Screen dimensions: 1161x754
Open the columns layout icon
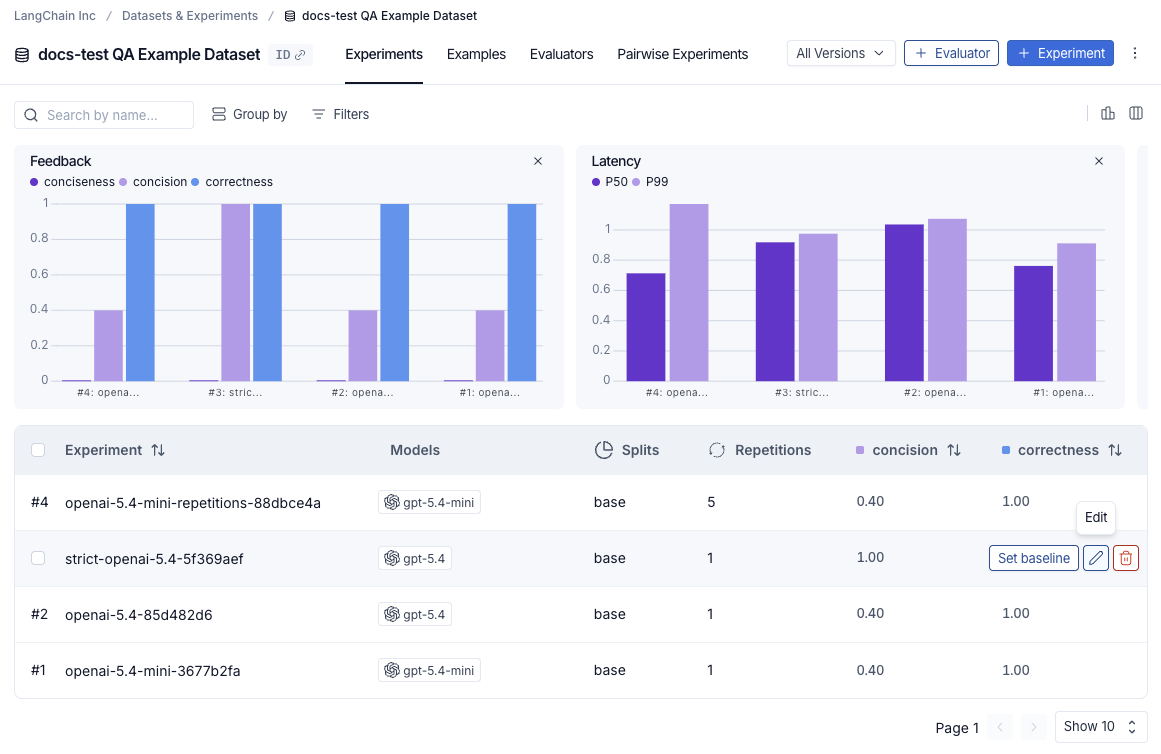(1136, 113)
